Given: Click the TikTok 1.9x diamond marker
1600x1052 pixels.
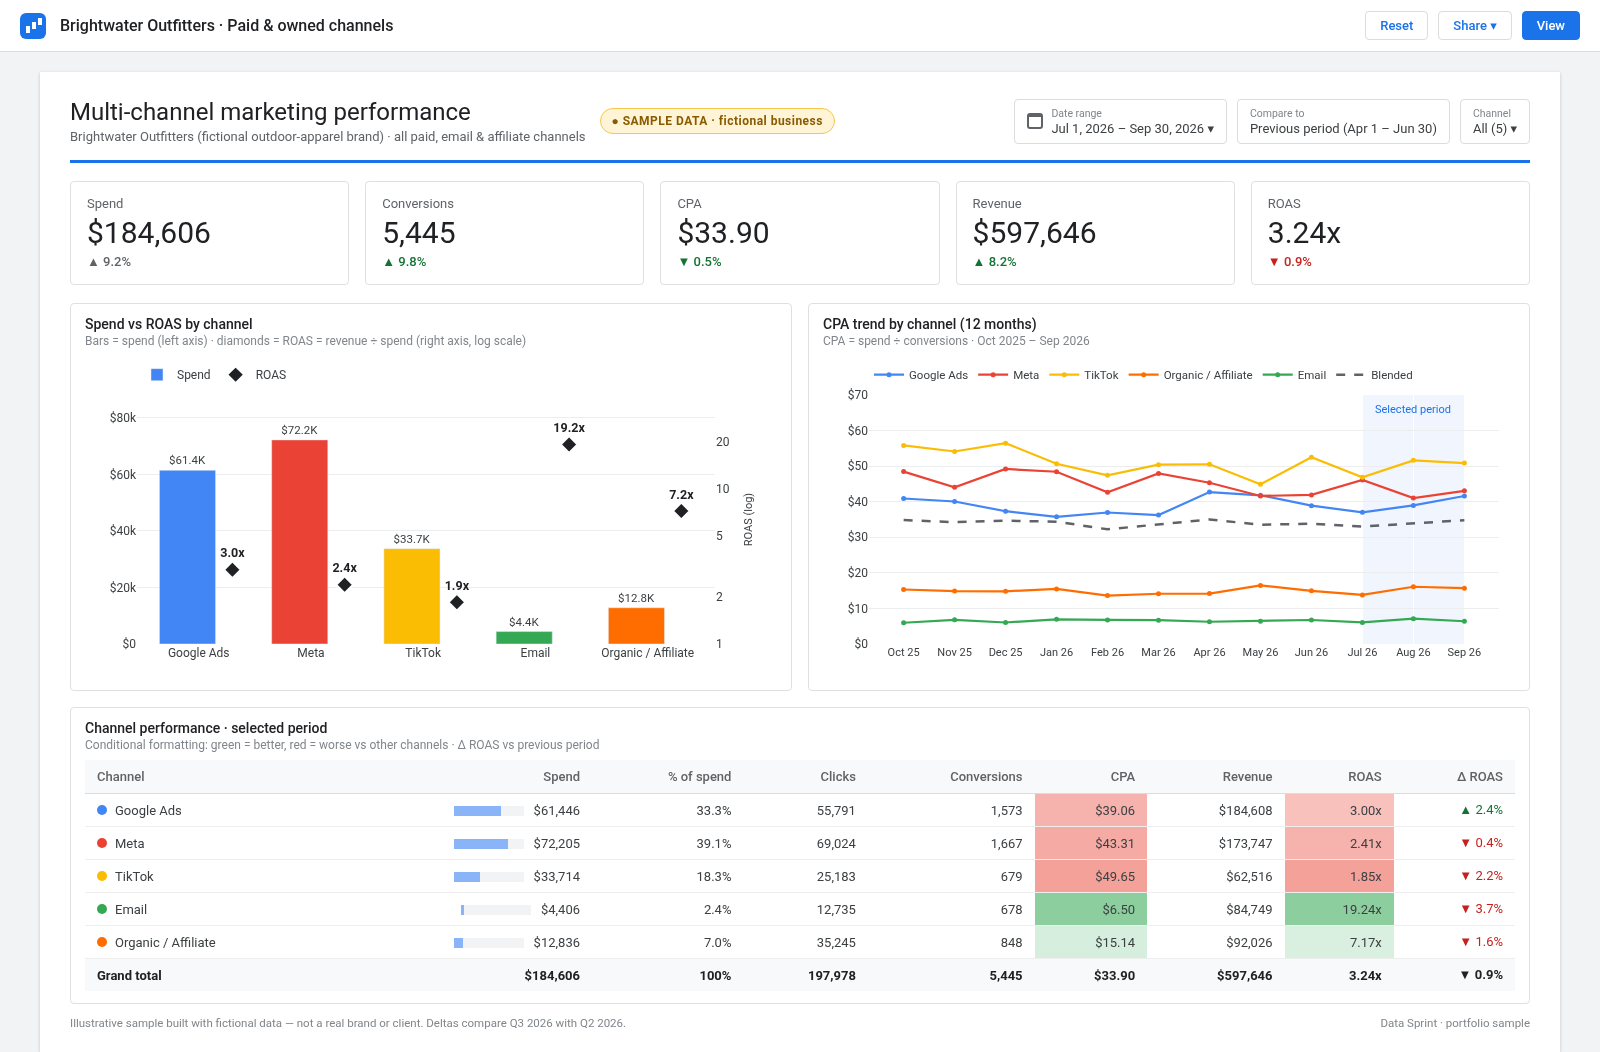Looking at the screenshot, I should click(457, 602).
